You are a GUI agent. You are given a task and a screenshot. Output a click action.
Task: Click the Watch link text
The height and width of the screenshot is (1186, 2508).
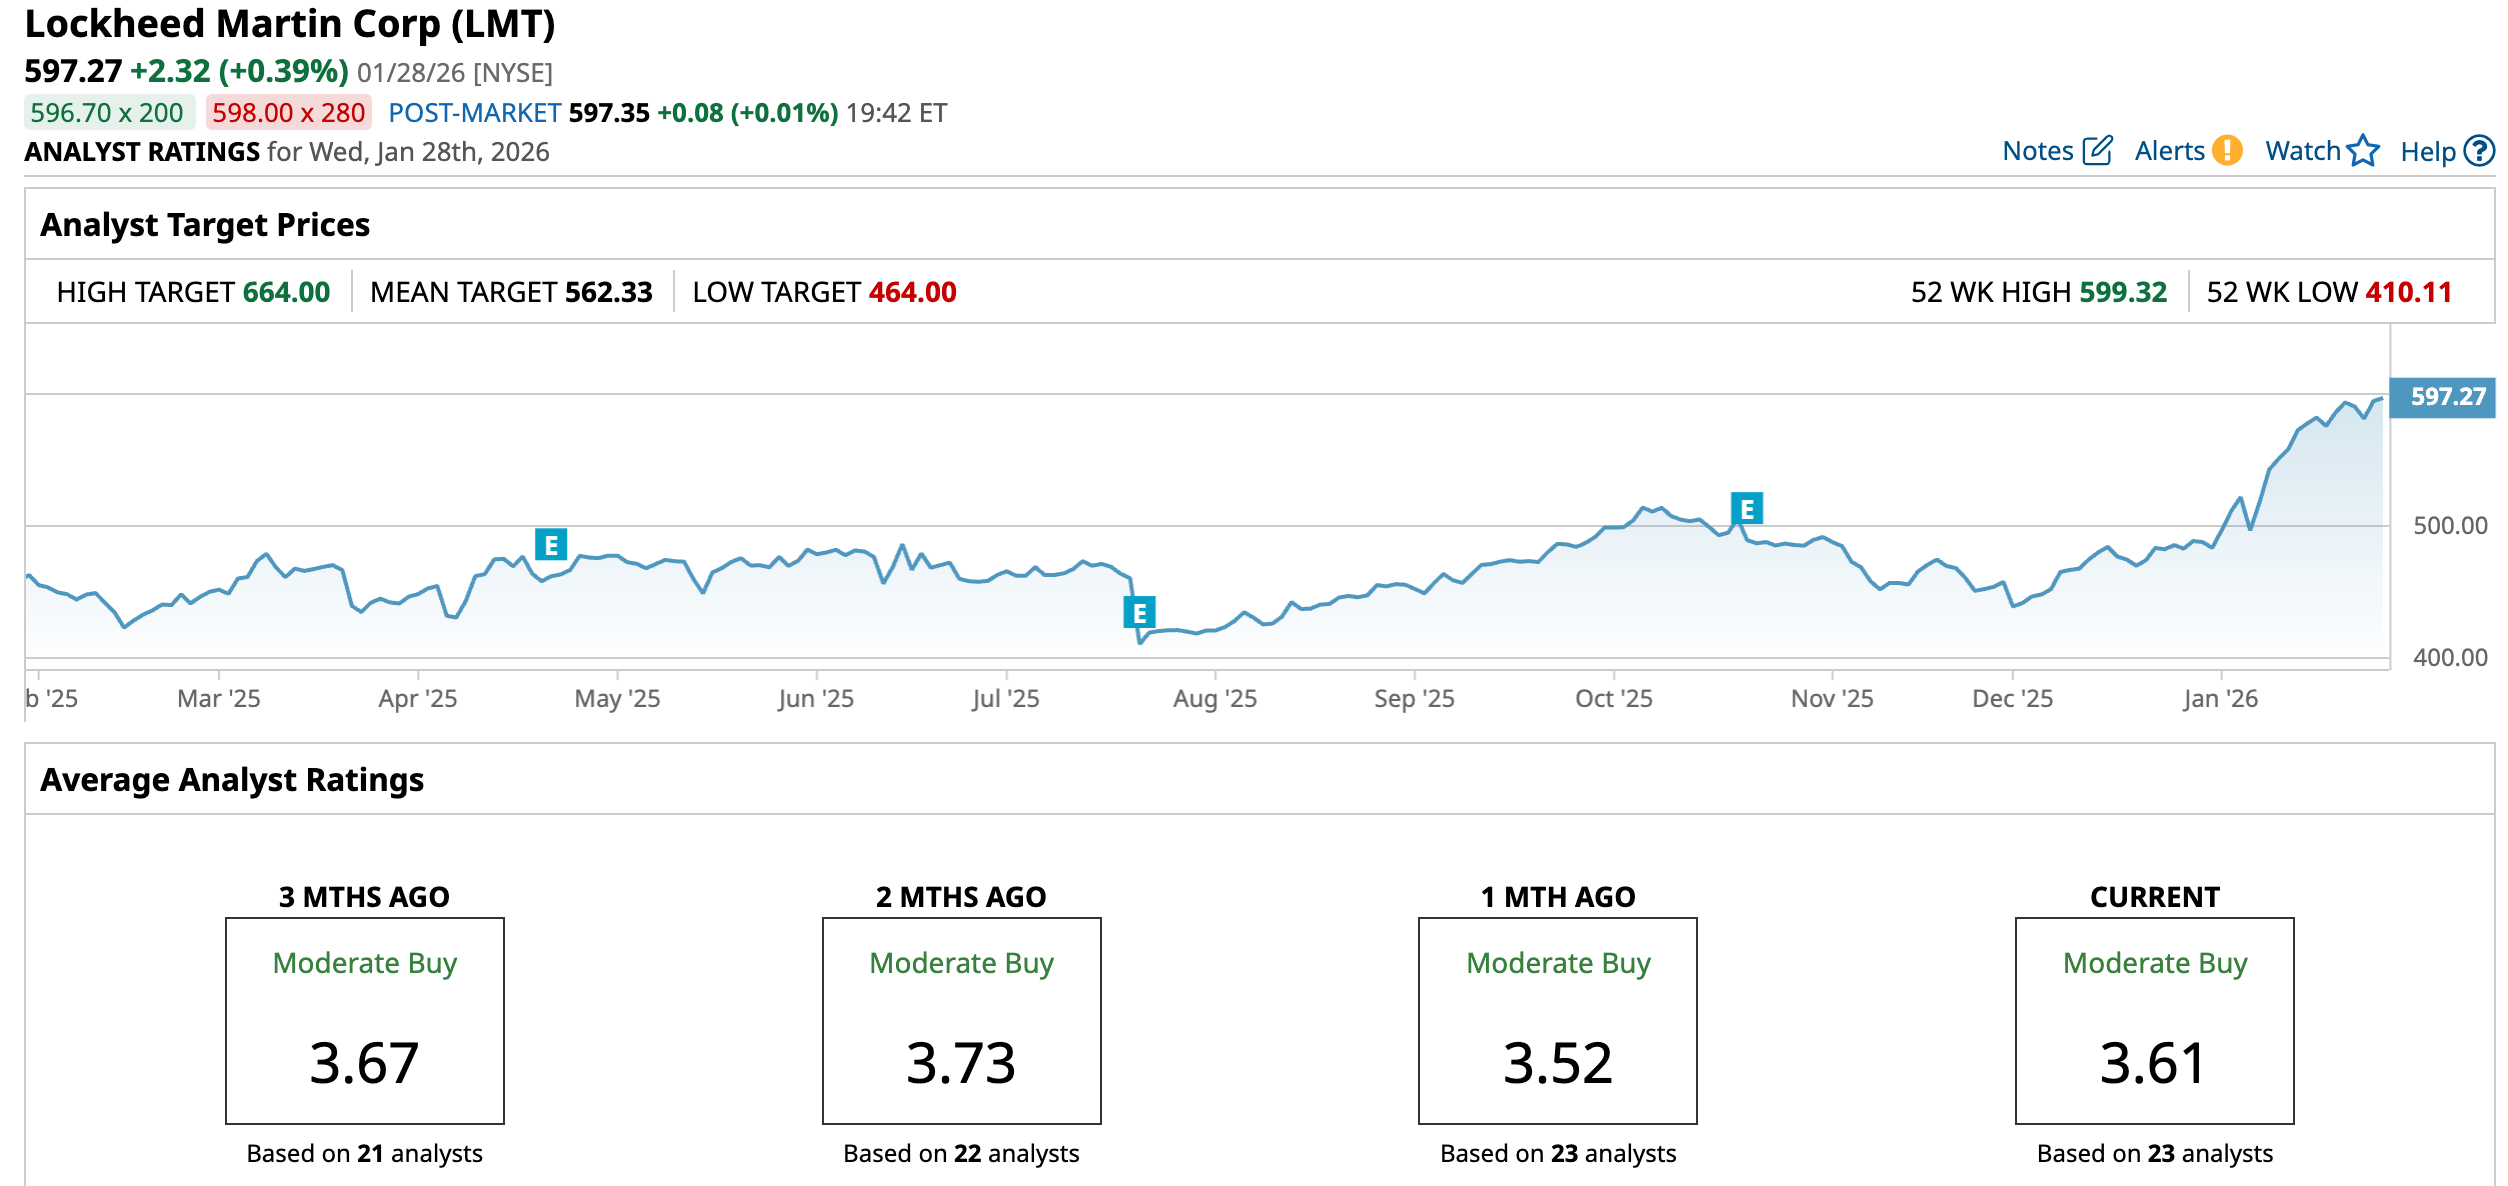click(x=2302, y=151)
